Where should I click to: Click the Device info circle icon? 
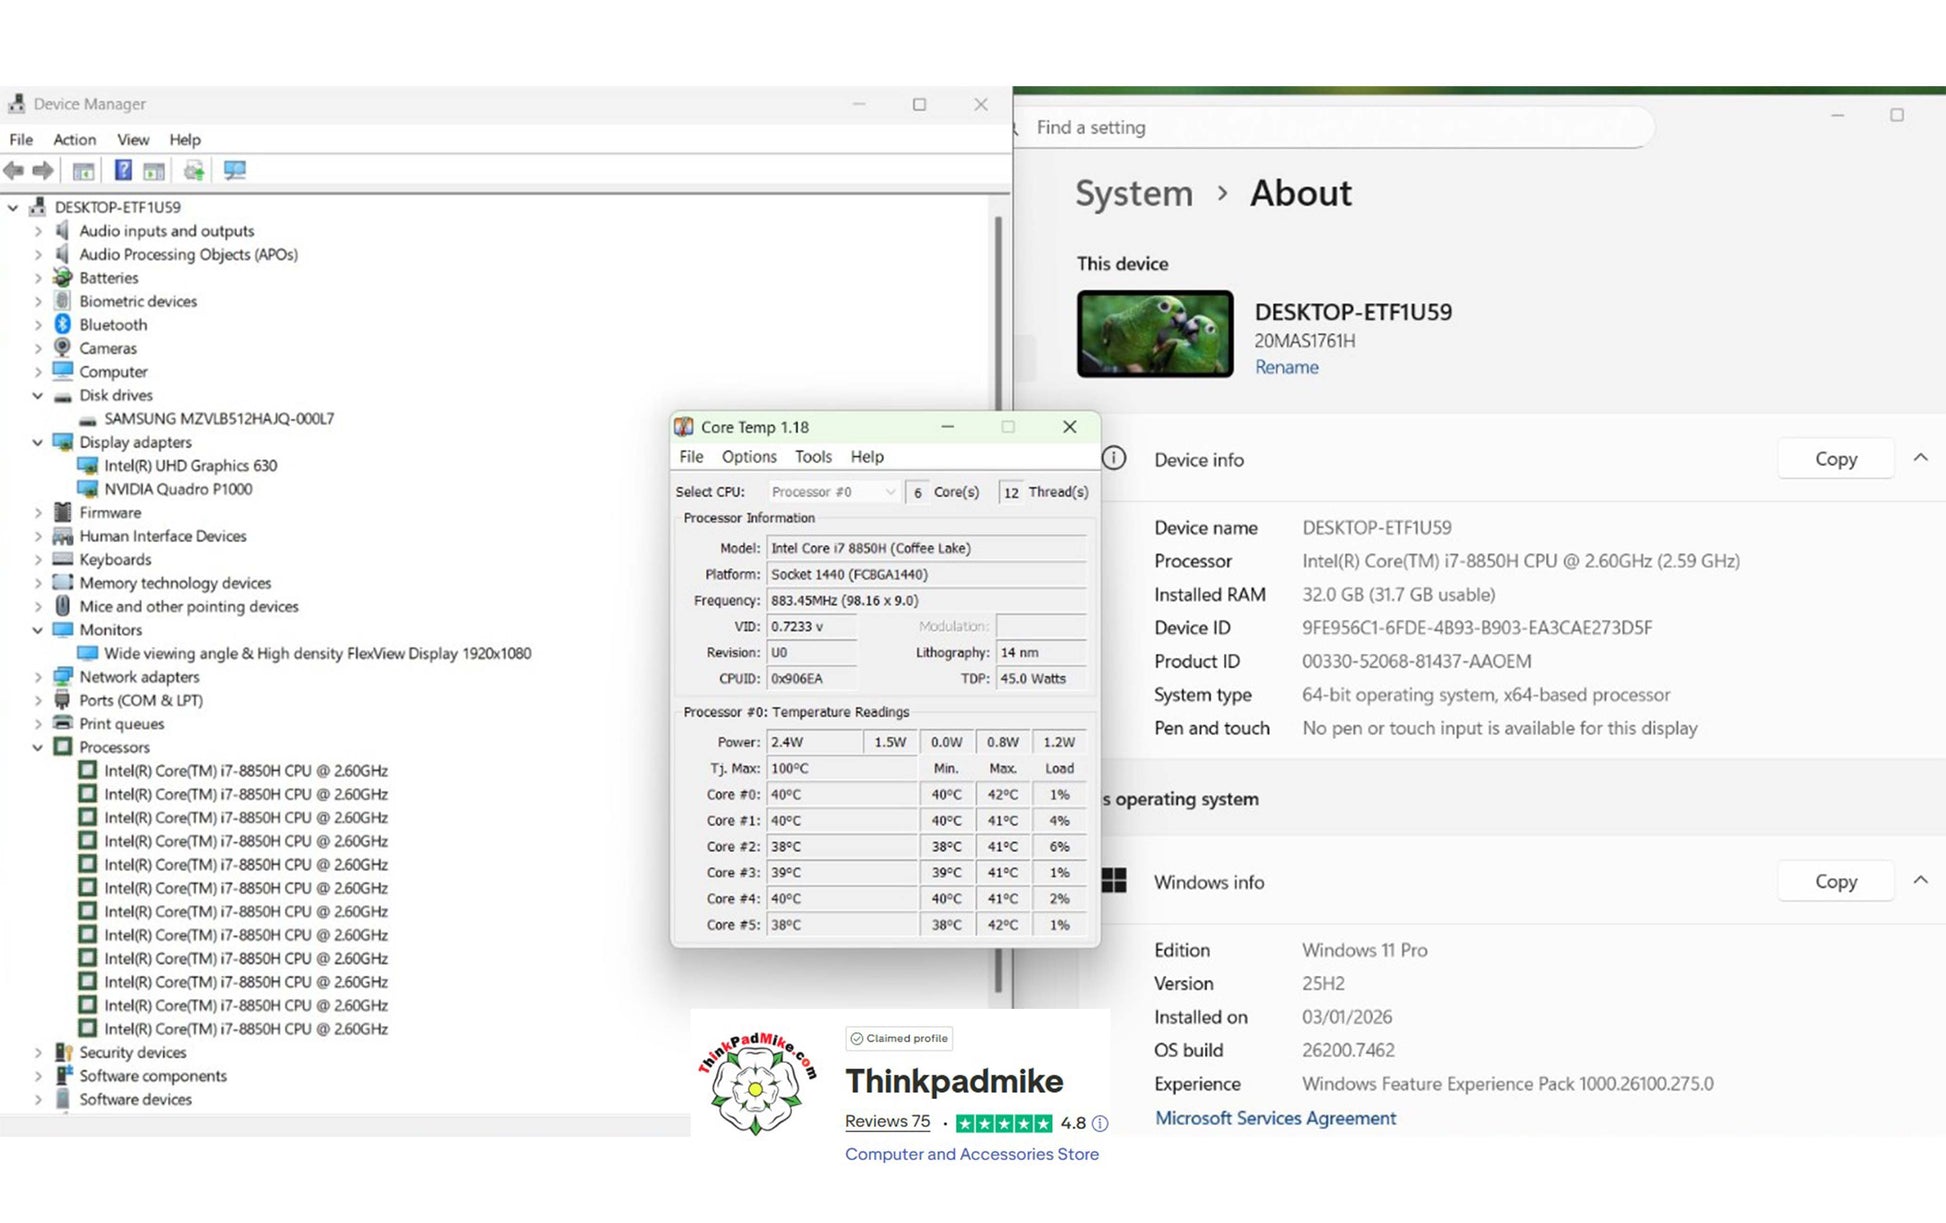coord(1114,459)
